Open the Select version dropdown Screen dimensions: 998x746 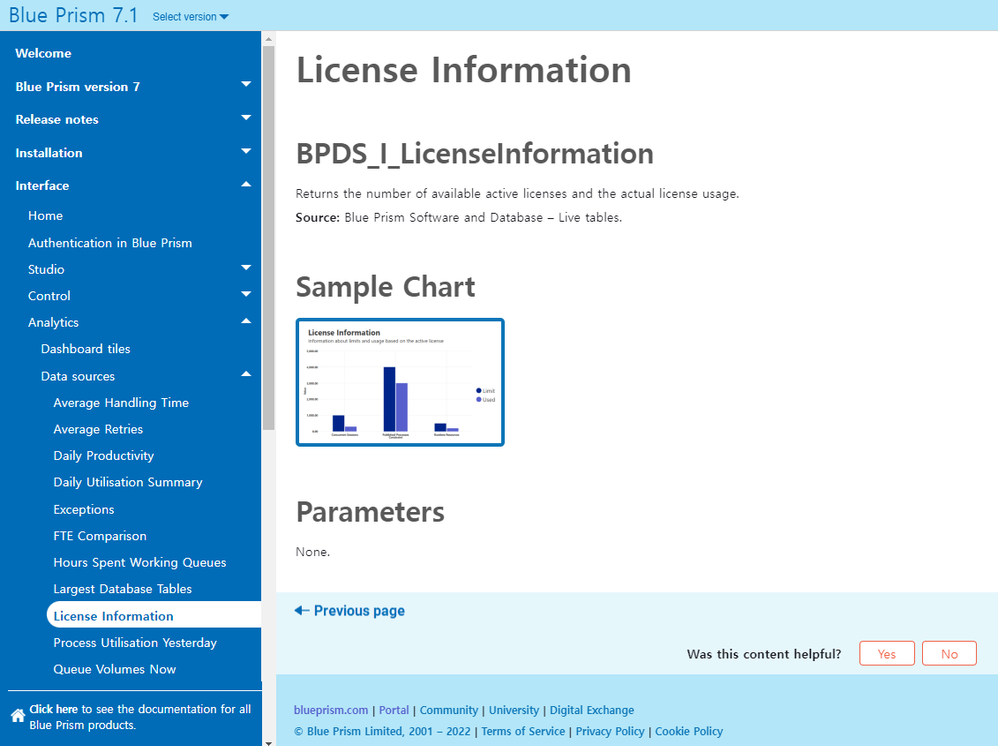190,17
